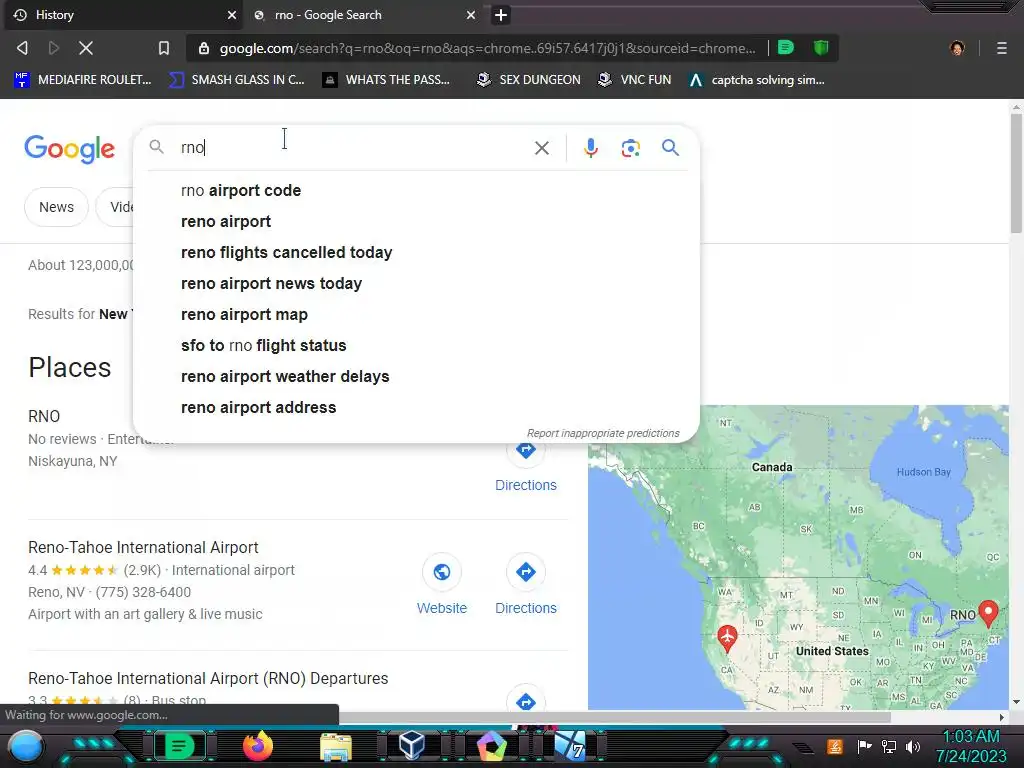Click the Website link for Reno-Tahoe Airport
Image resolution: width=1024 pixels, height=768 pixels.
tap(441, 608)
